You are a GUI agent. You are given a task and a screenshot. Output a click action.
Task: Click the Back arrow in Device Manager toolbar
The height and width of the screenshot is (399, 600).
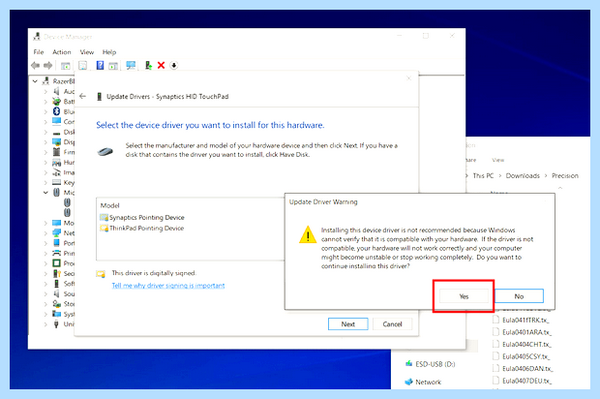pyautogui.click(x=35, y=65)
